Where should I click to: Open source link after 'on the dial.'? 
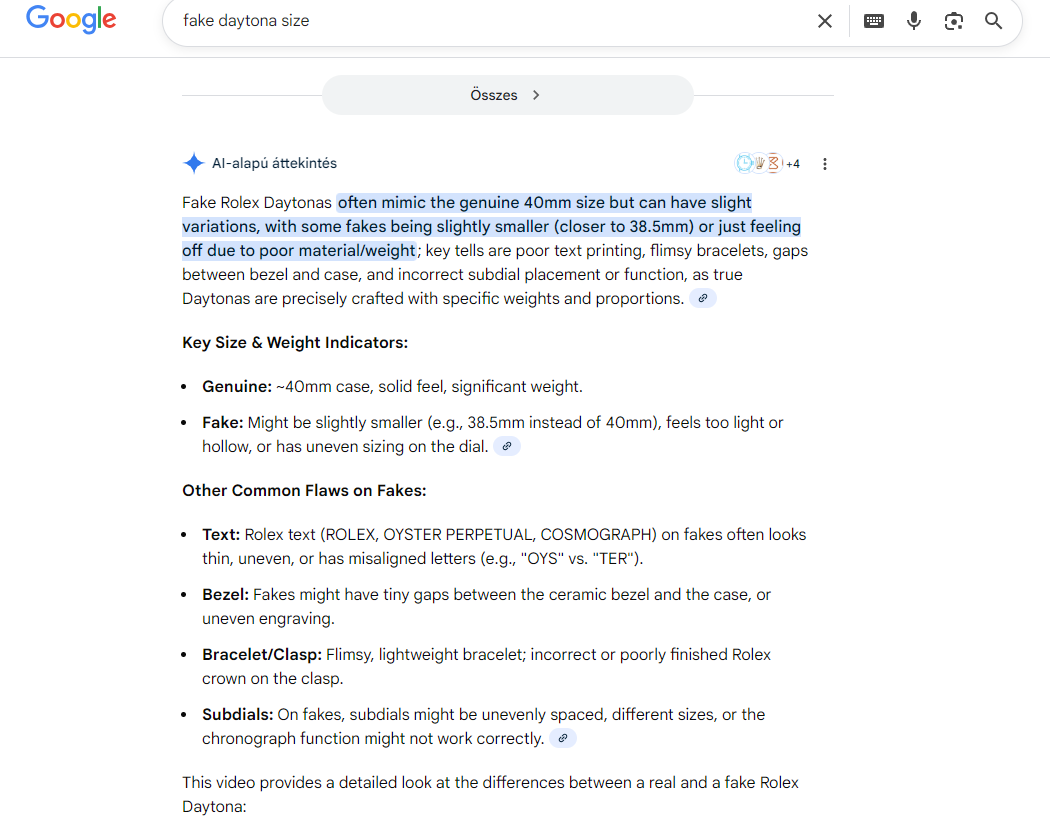pyautogui.click(x=507, y=446)
